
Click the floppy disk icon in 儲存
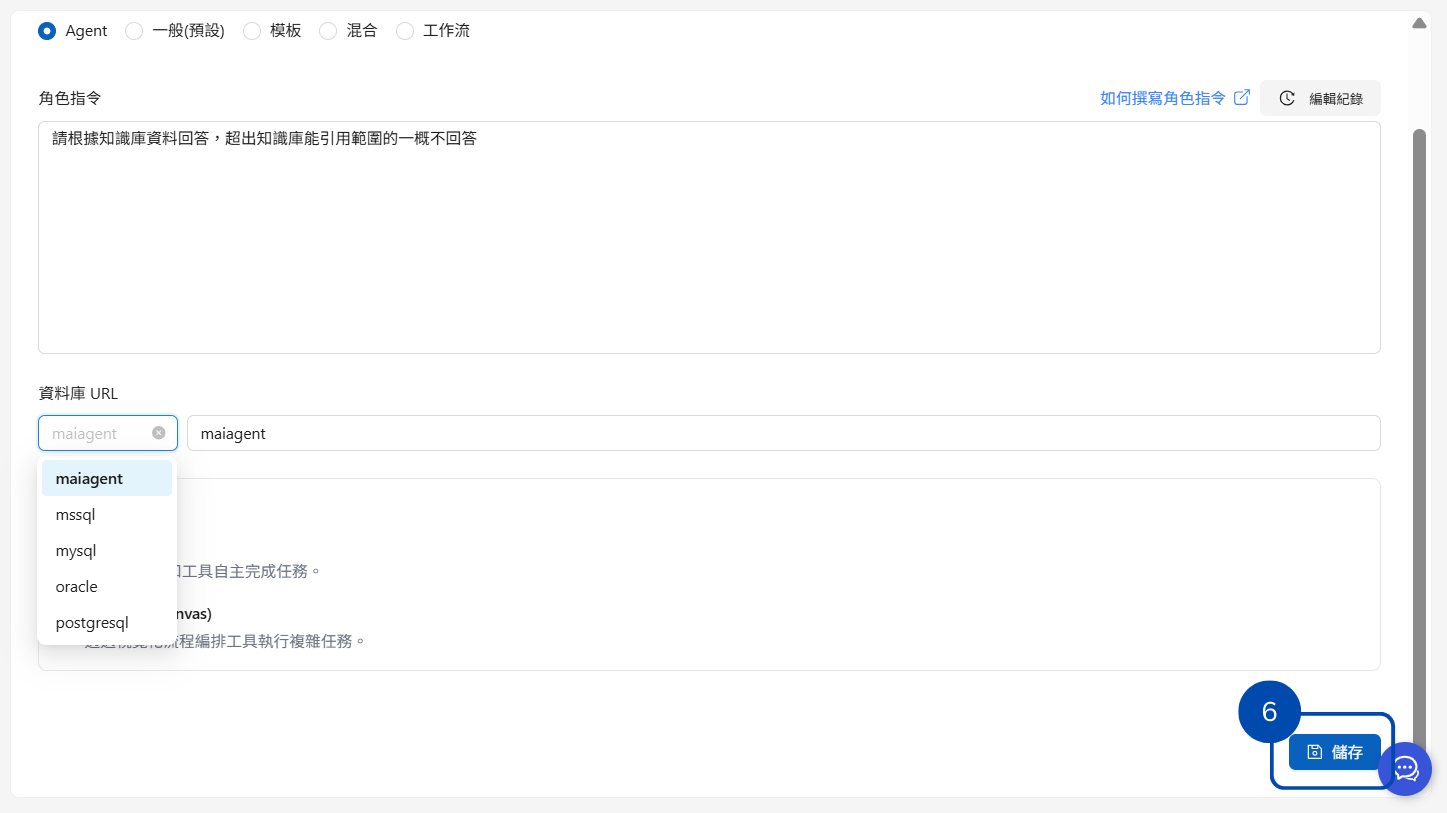point(1315,752)
